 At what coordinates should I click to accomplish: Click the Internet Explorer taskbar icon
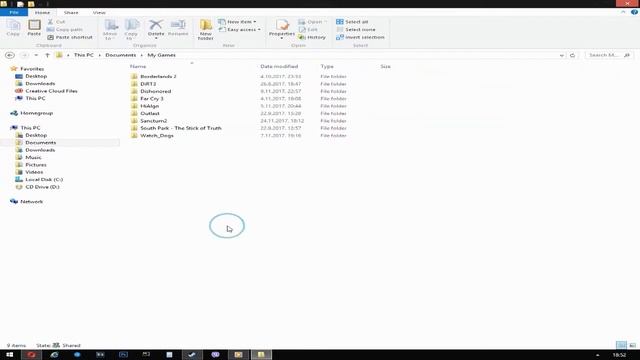click(54, 355)
